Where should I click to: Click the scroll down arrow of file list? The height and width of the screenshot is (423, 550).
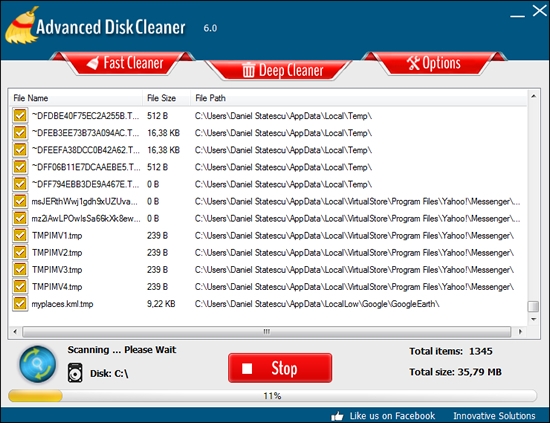coord(533,319)
